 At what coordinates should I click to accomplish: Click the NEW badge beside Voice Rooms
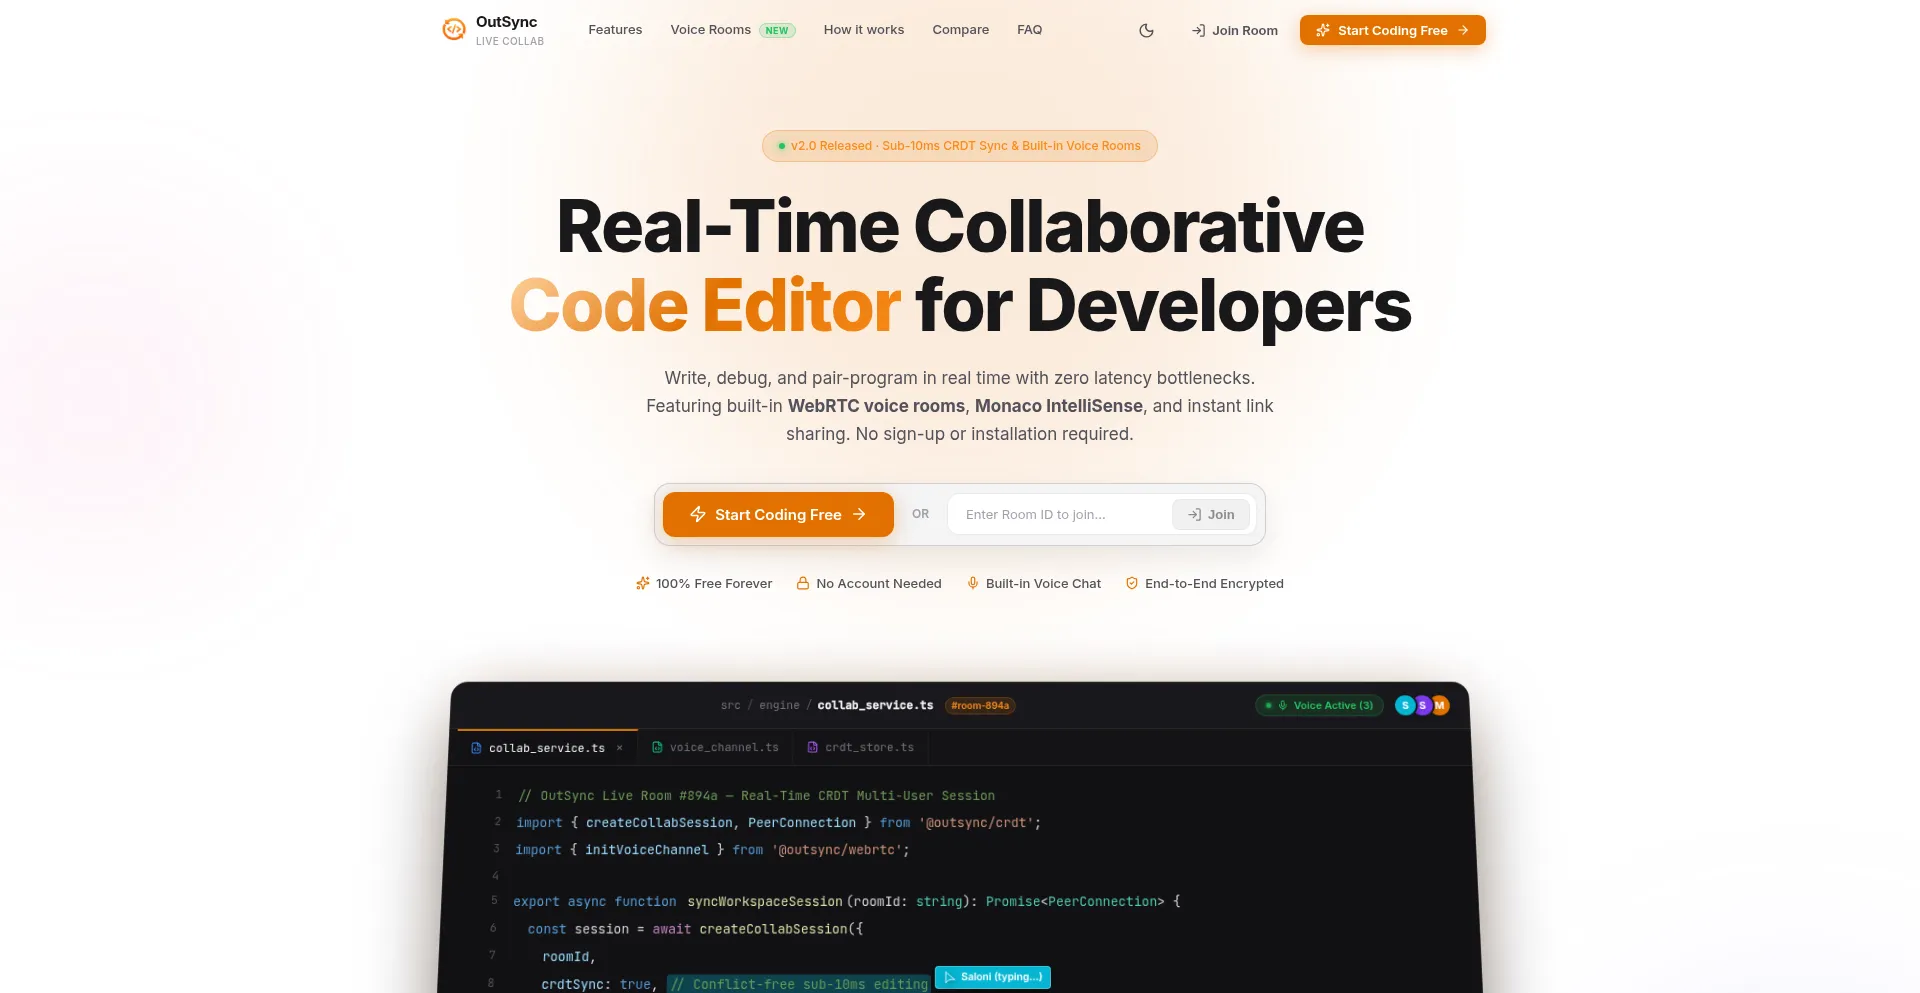point(777,31)
